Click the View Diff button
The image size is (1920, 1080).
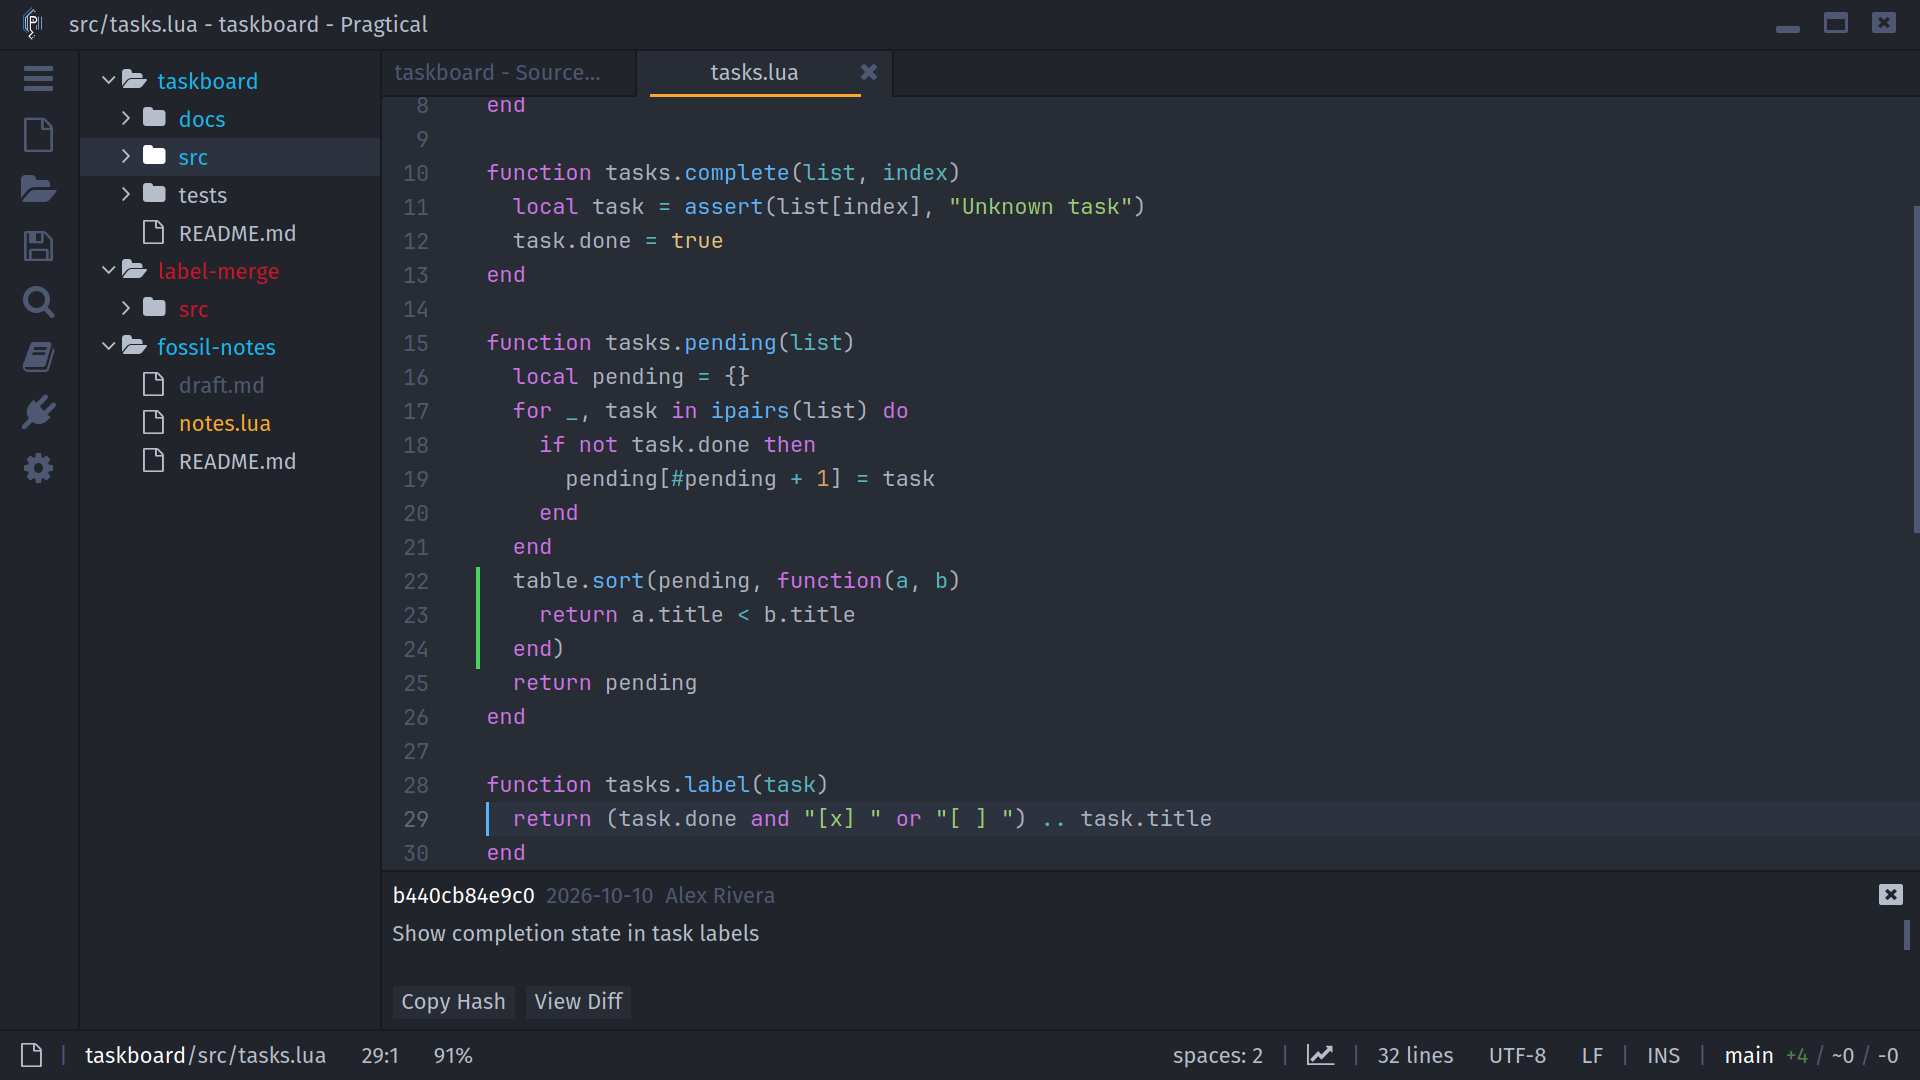[x=578, y=1001]
